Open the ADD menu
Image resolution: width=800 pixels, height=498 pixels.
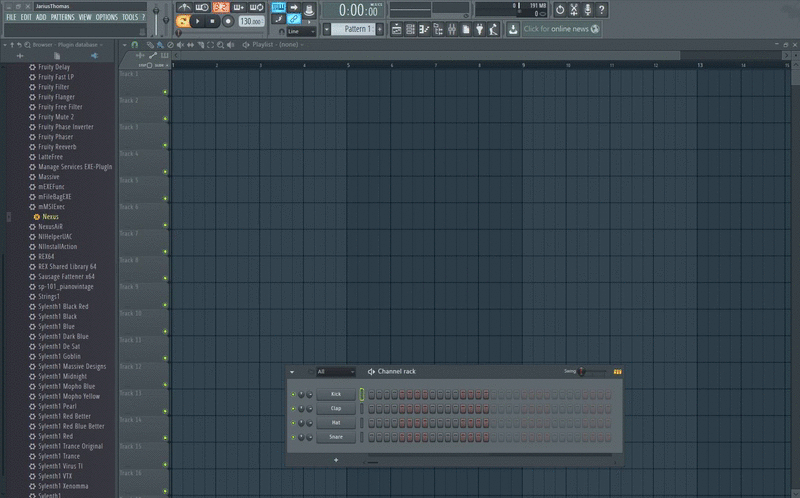pos(41,17)
